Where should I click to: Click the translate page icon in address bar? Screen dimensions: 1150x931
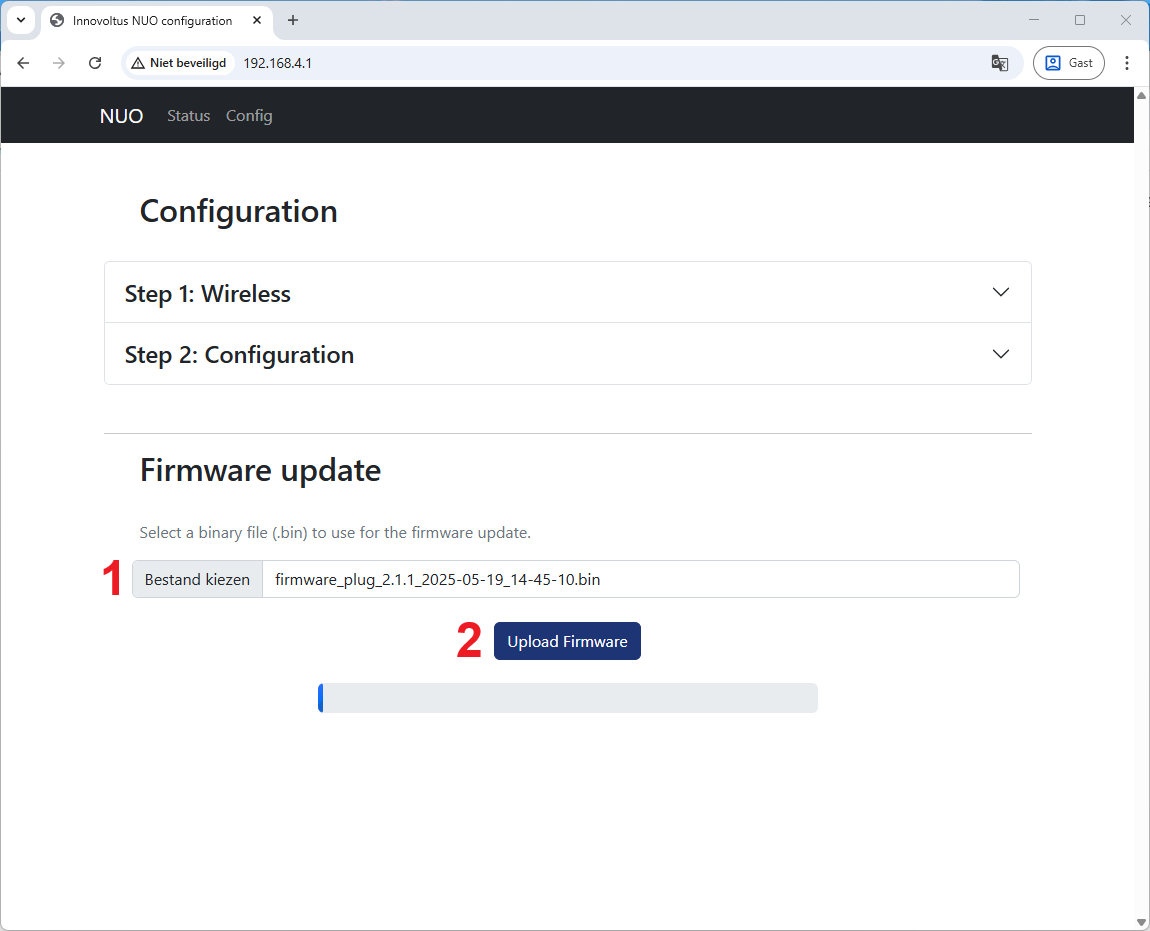coord(999,63)
